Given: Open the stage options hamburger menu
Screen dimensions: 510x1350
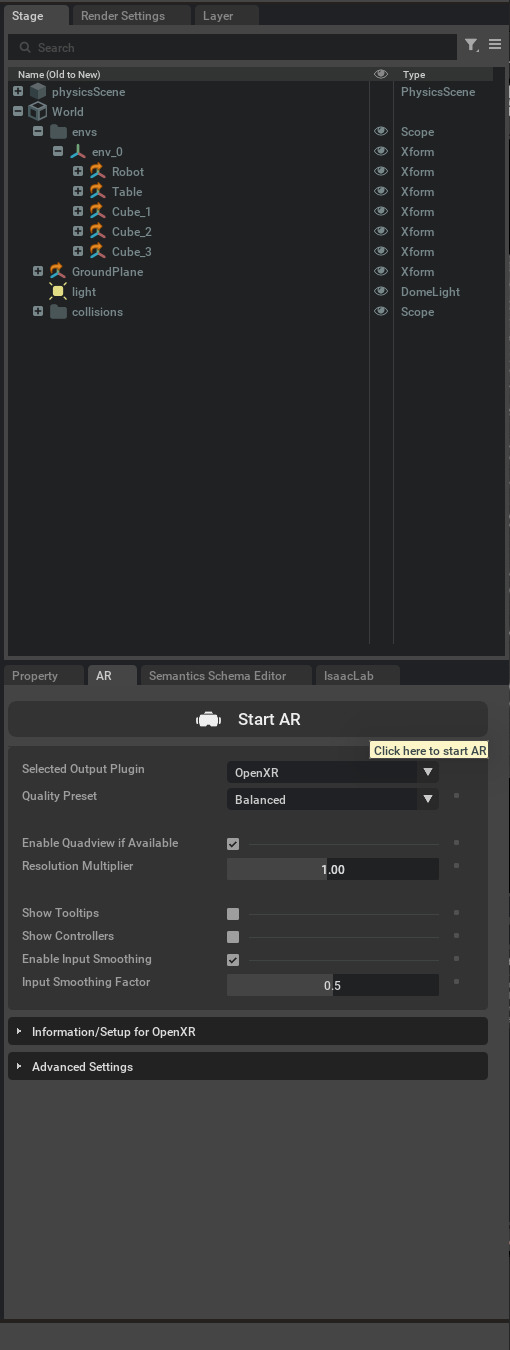Looking at the screenshot, I should point(495,45).
